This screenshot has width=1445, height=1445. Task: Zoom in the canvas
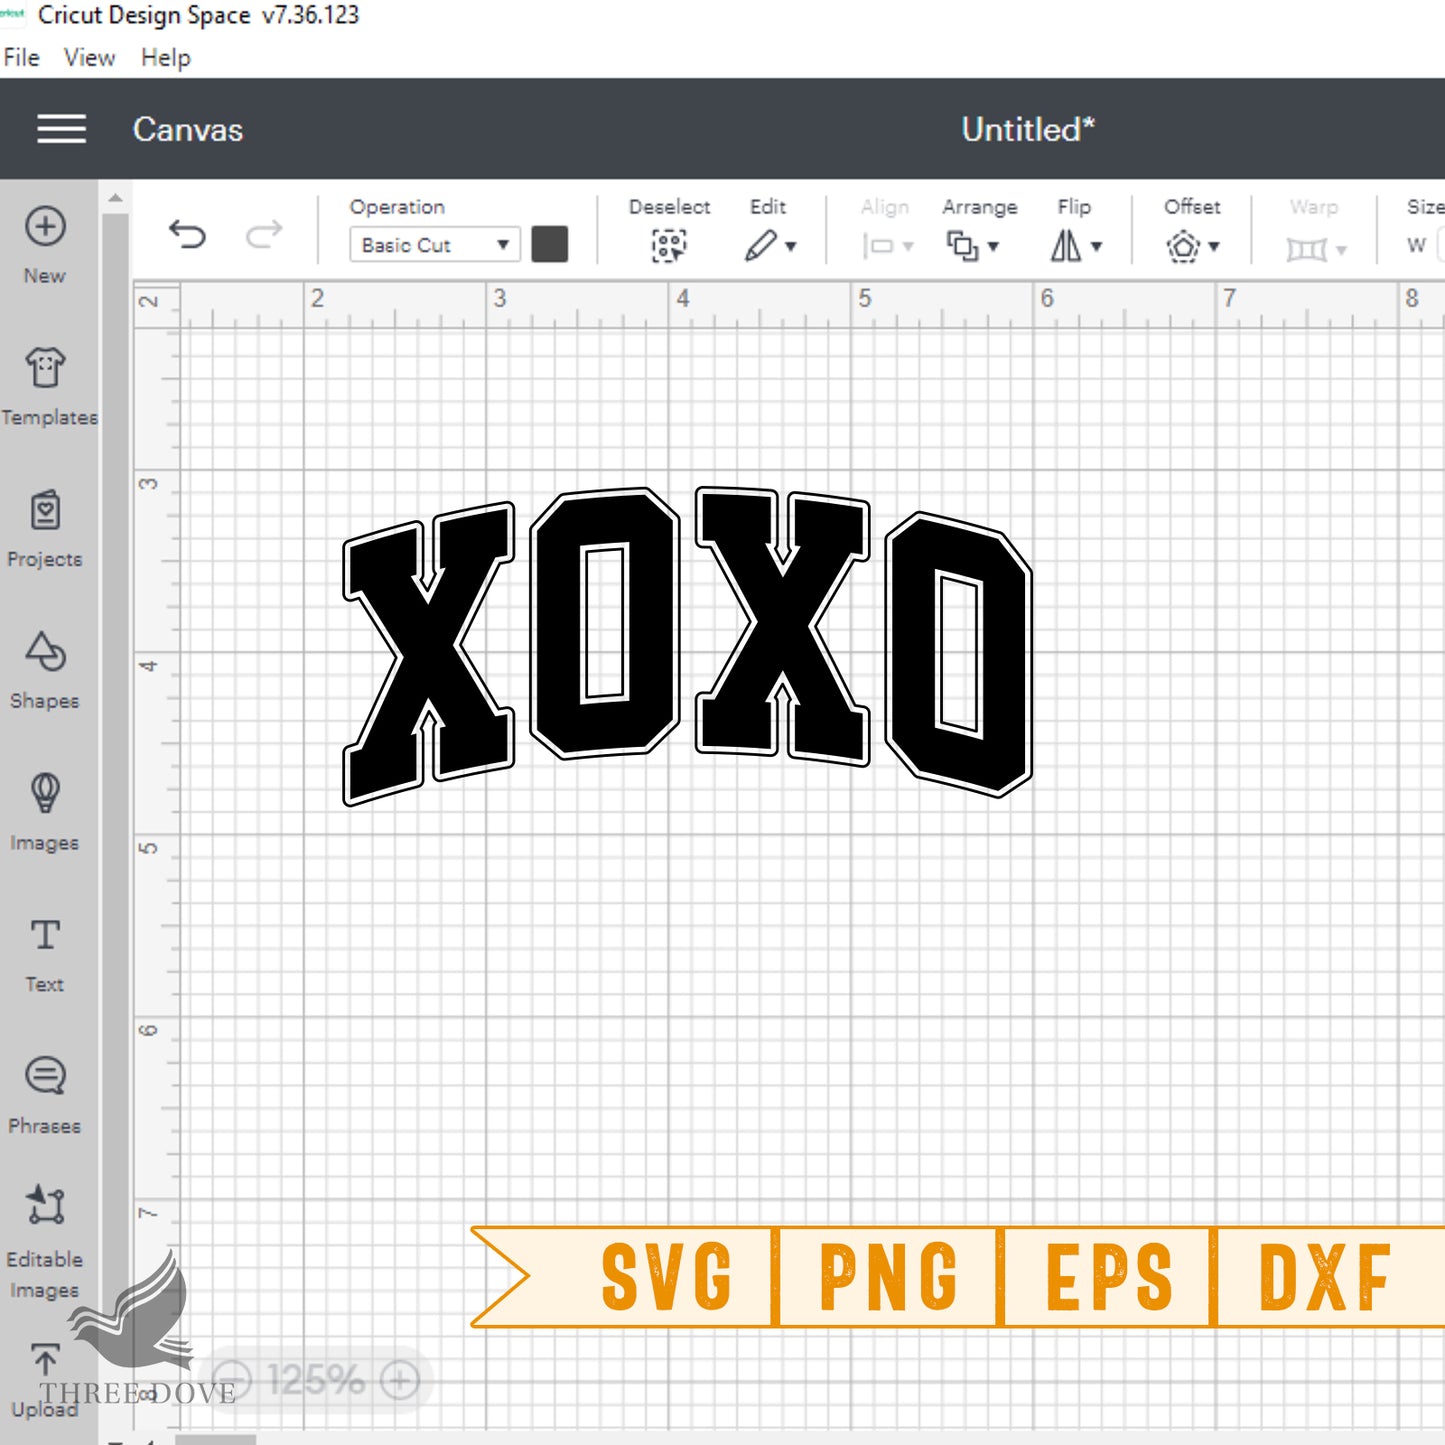tap(400, 1381)
